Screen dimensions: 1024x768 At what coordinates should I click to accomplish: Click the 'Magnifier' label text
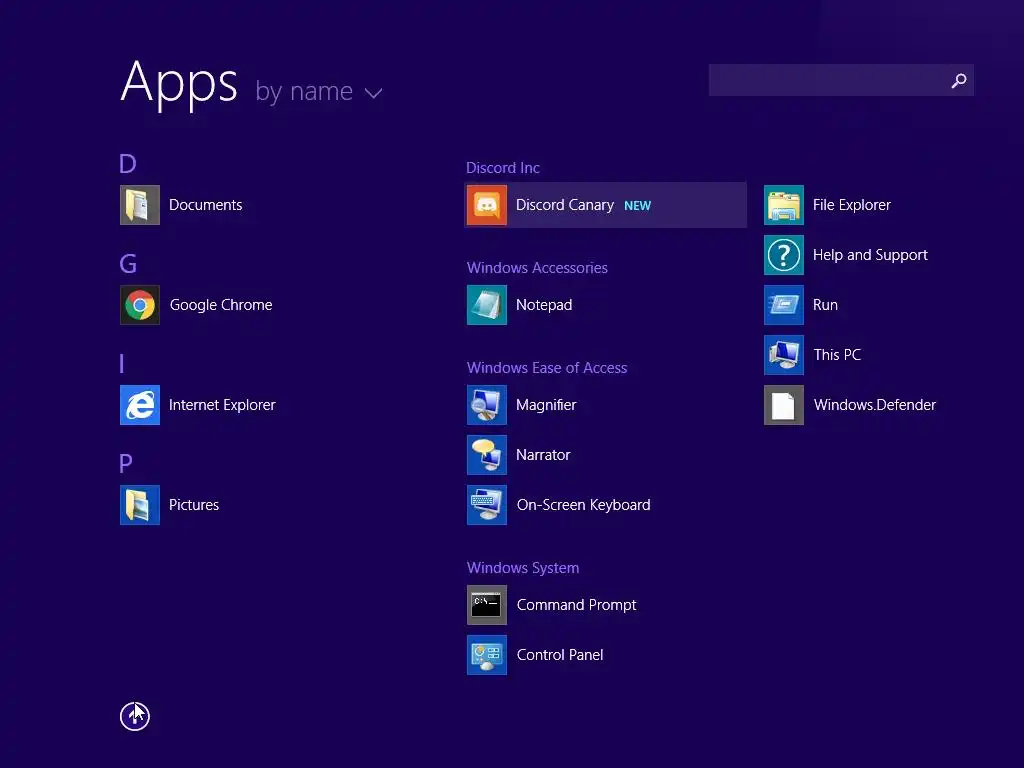tap(546, 405)
